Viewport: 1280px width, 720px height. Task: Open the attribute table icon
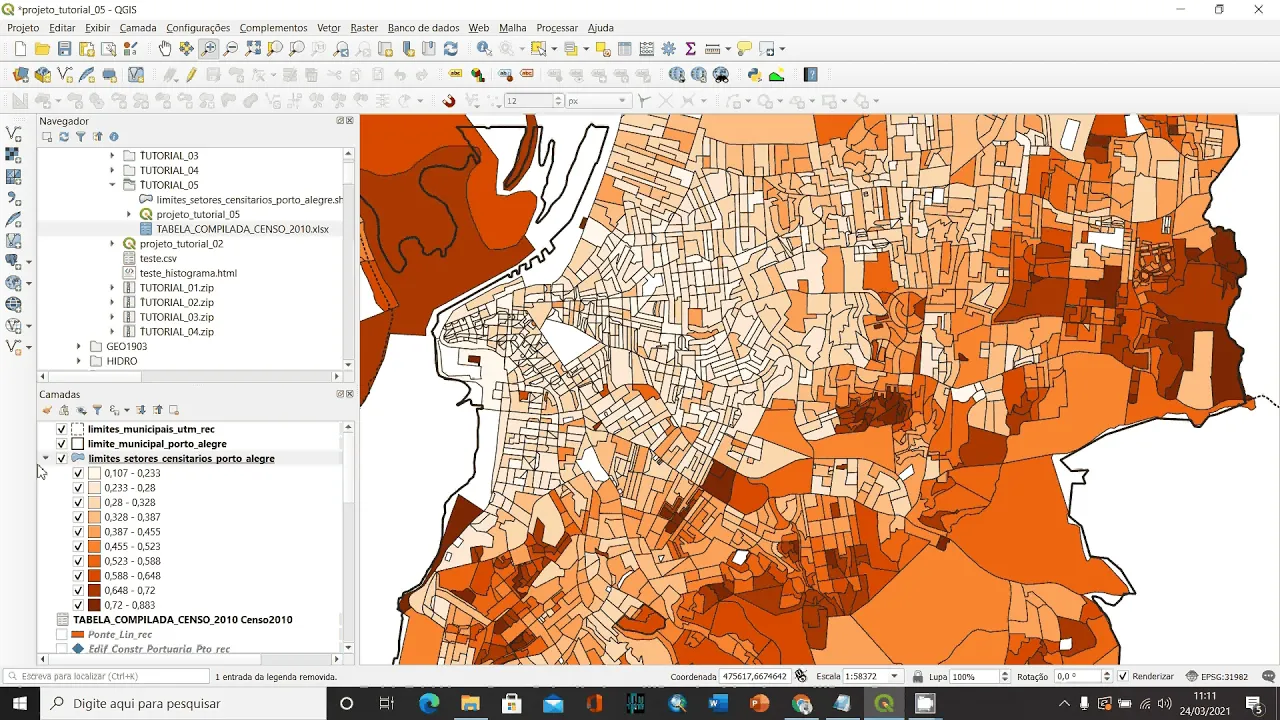coord(624,48)
